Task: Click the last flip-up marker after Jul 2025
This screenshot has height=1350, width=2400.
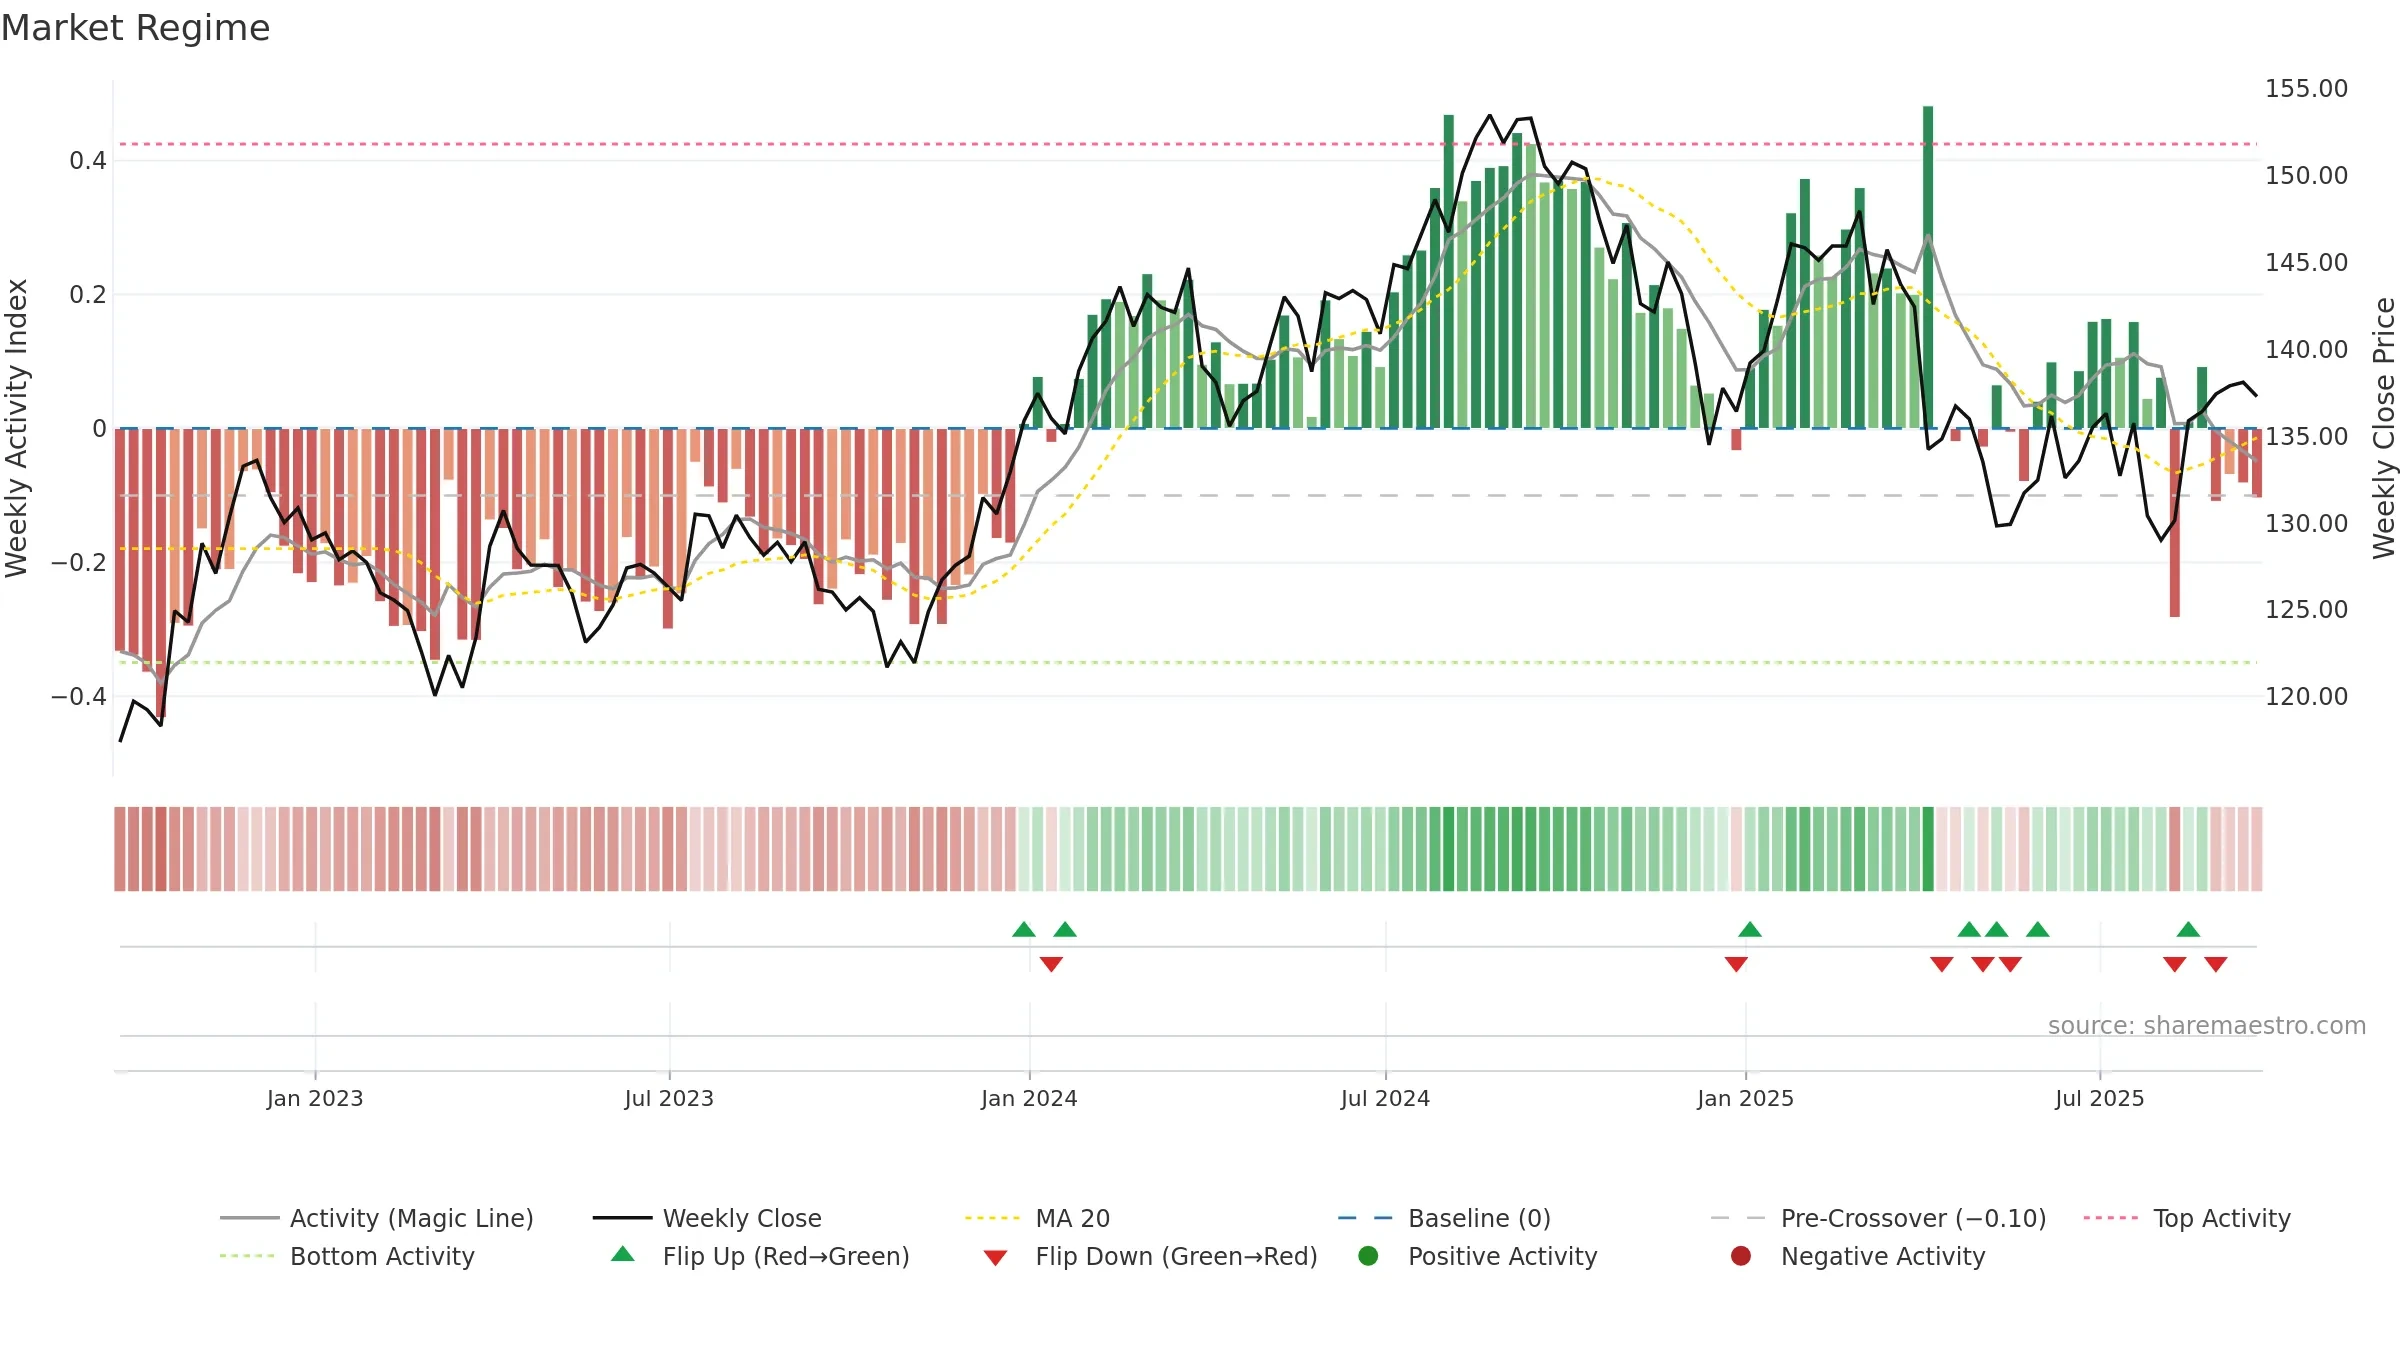Action: pyautogui.click(x=2188, y=930)
